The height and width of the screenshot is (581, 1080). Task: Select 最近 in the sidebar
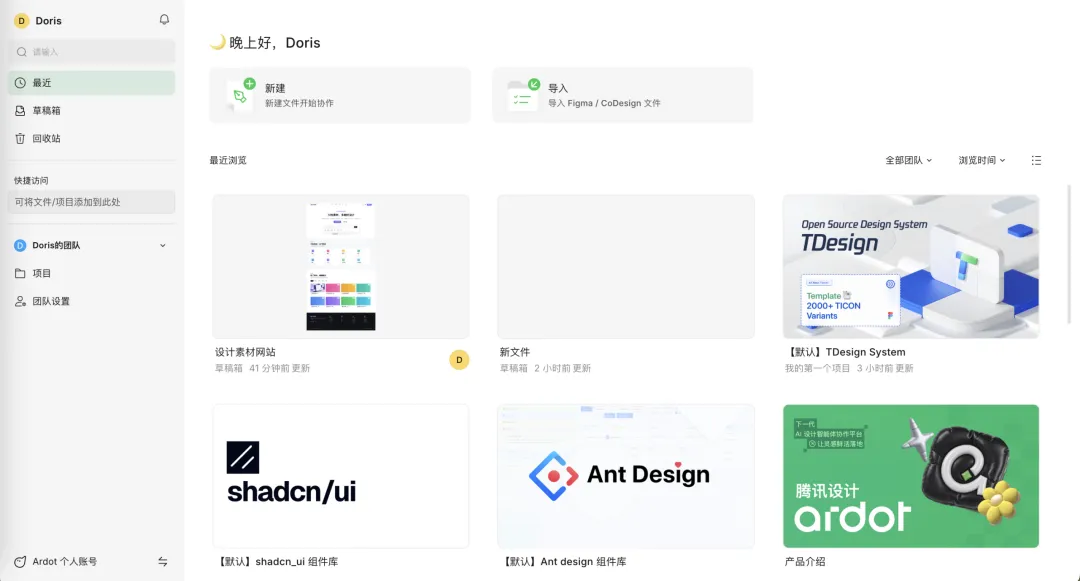pos(92,83)
